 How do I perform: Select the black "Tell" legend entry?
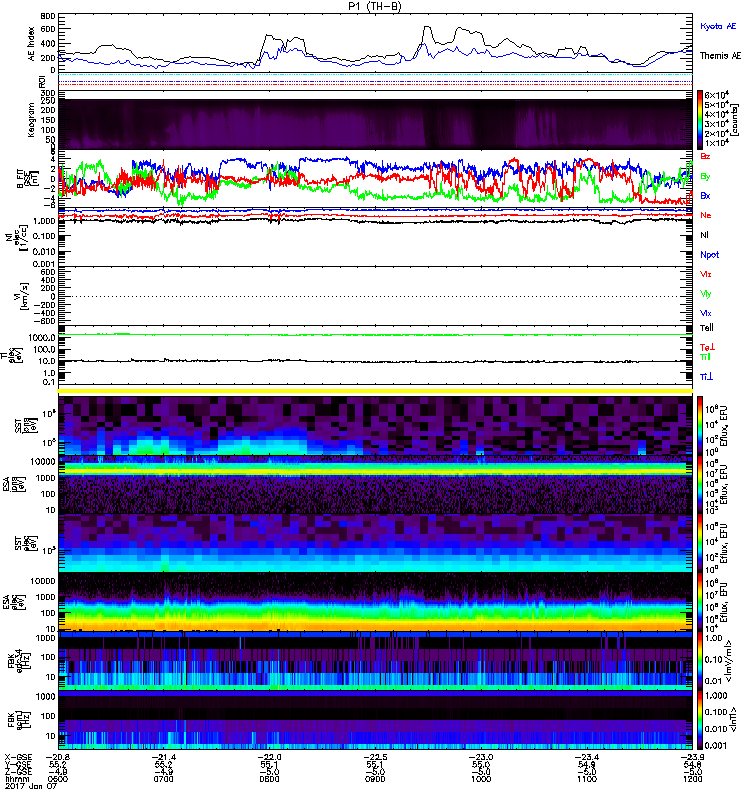[x=707, y=328]
